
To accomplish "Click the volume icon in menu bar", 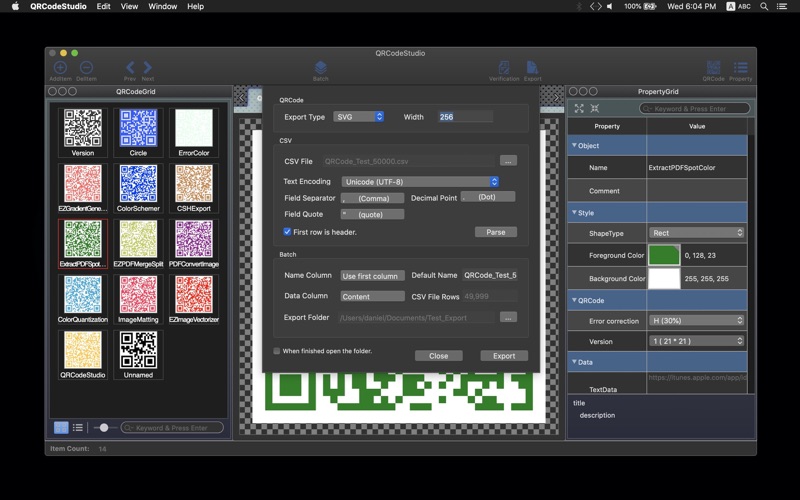I will [x=610, y=7].
